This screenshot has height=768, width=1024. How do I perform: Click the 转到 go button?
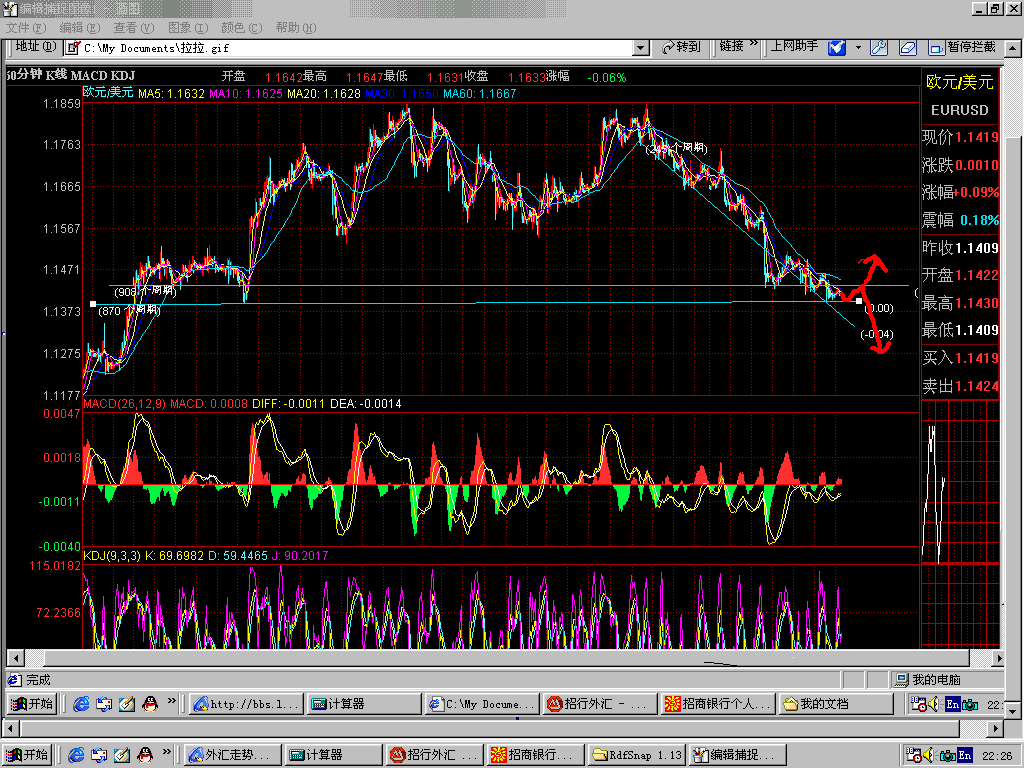[680, 47]
